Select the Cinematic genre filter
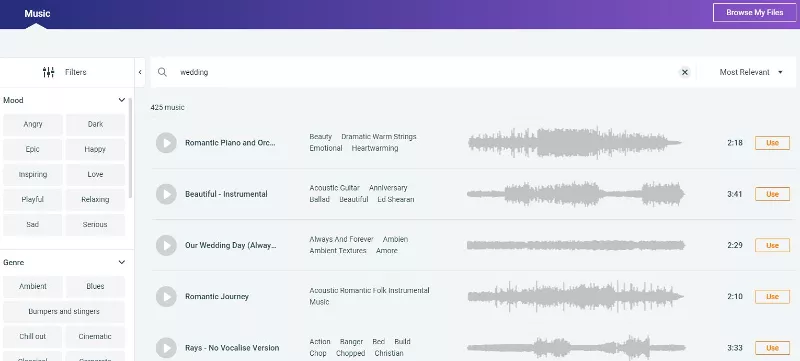This screenshot has width=800, height=361. (95, 337)
